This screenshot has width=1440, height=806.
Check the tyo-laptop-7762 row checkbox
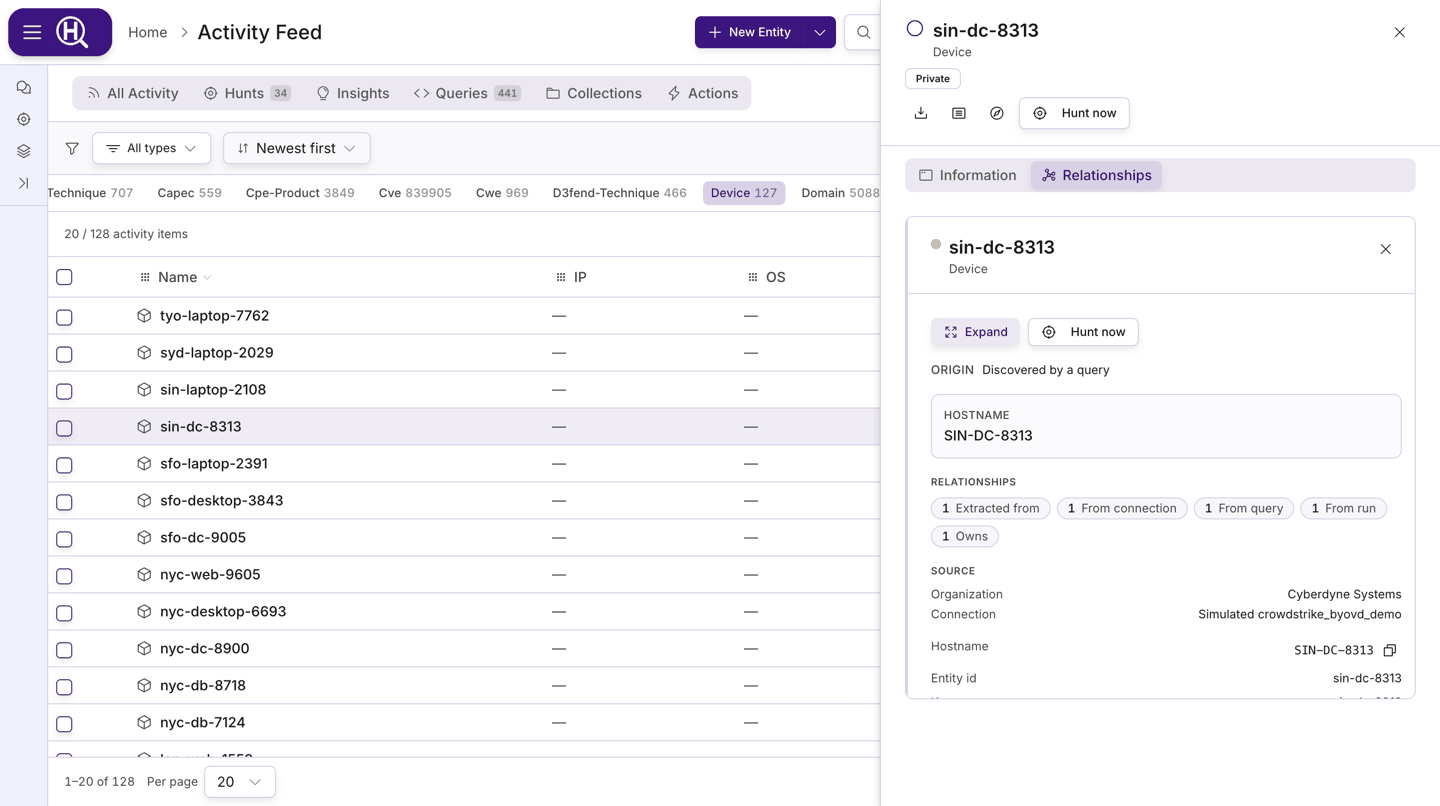click(x=64, y=317)
